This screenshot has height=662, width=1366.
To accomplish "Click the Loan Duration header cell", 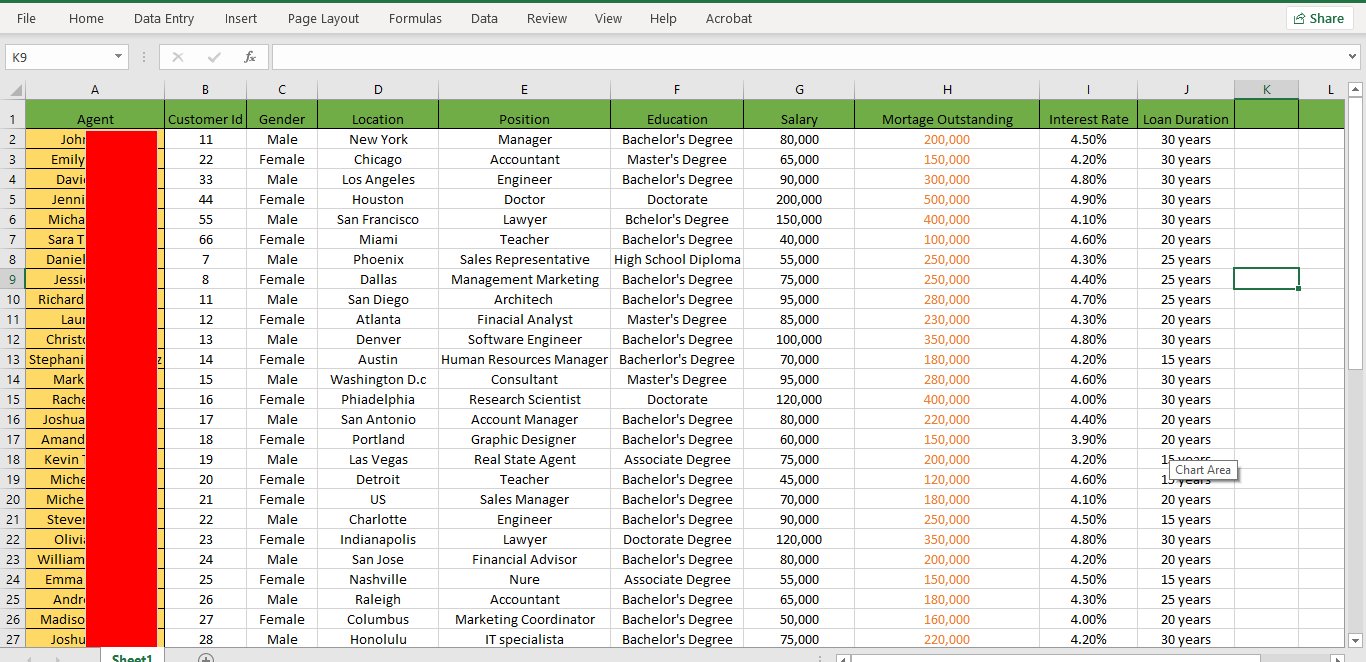I will 1186,114.
